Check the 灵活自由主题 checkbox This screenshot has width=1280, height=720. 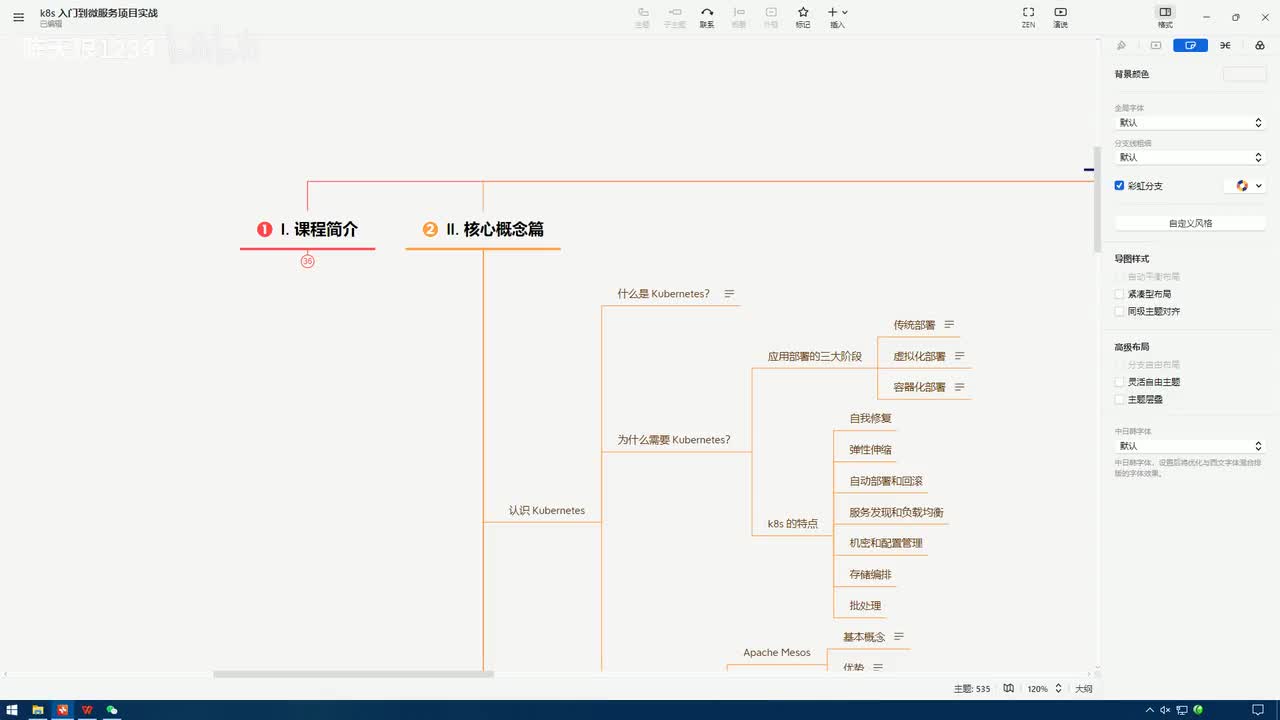click(x=1119, y=381)
